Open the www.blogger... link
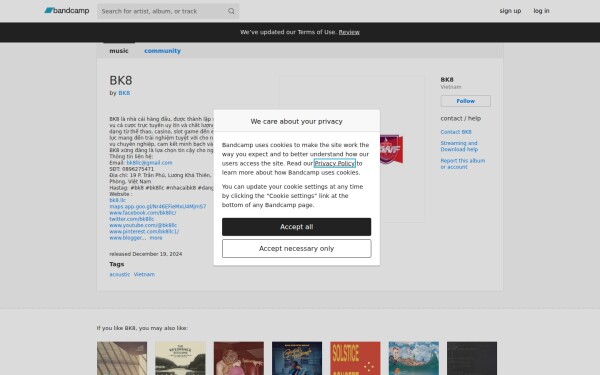 (x=127, y=238)
